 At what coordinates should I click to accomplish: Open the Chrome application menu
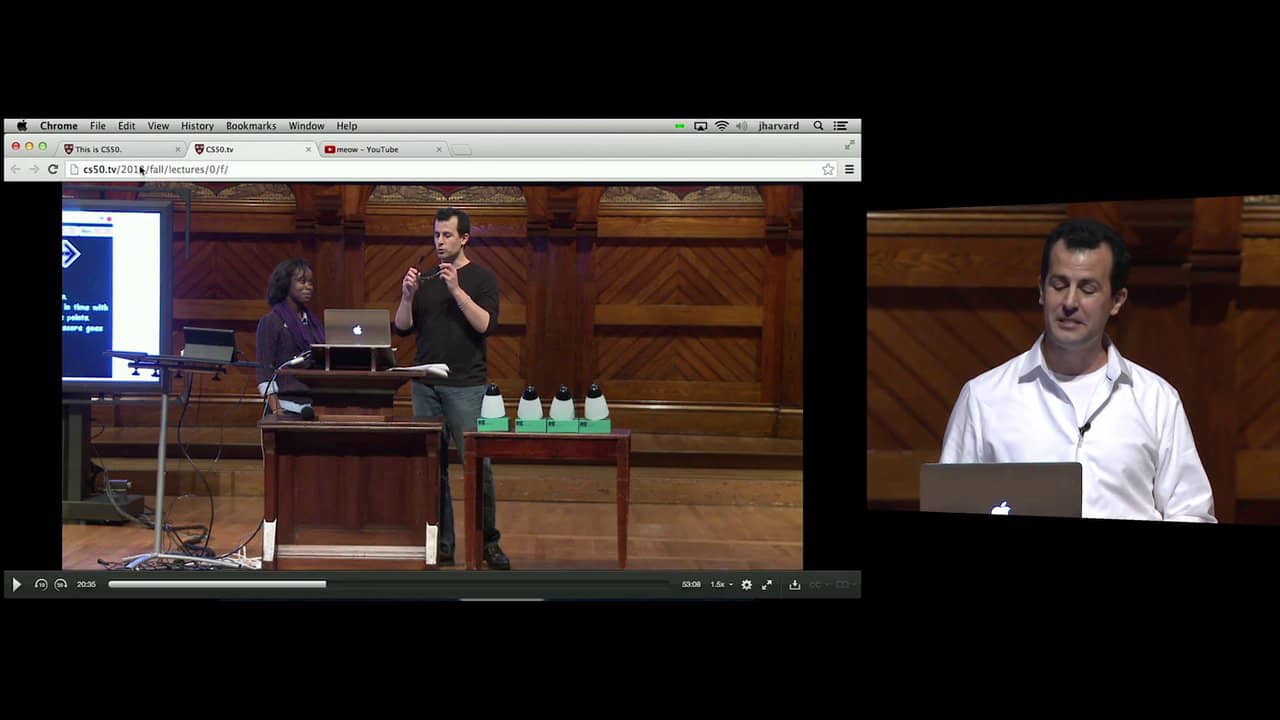[59, 126]
